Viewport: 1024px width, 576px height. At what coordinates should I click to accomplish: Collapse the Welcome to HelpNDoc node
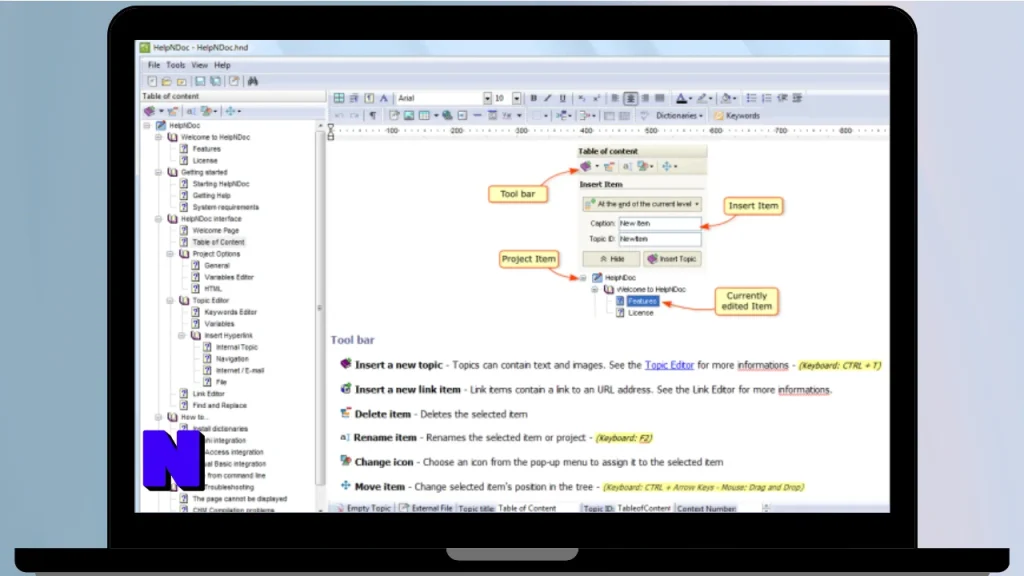(x=159, y=137)
